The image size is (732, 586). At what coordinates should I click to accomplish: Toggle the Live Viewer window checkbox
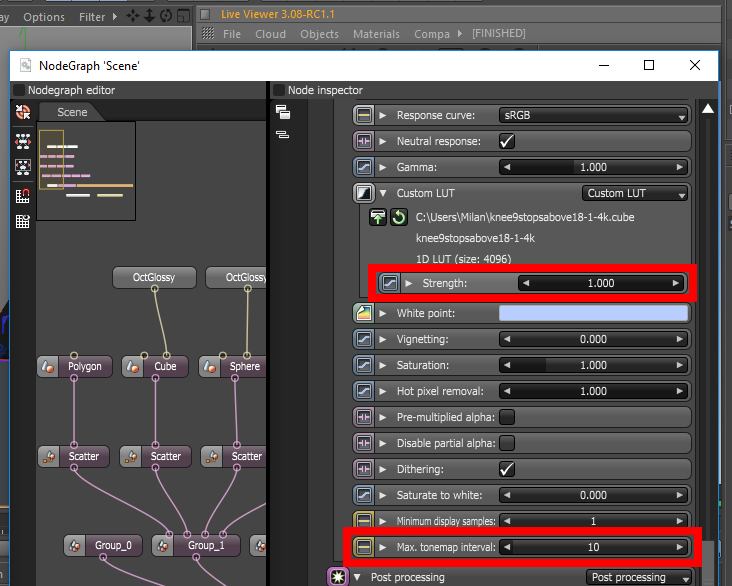[205, 14]
